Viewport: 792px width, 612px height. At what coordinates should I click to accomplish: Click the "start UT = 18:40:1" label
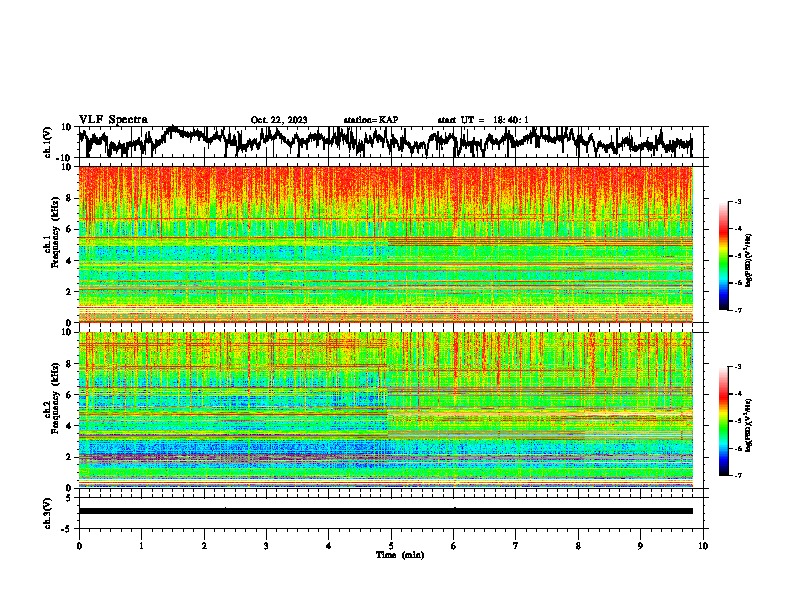coord(483,120)
